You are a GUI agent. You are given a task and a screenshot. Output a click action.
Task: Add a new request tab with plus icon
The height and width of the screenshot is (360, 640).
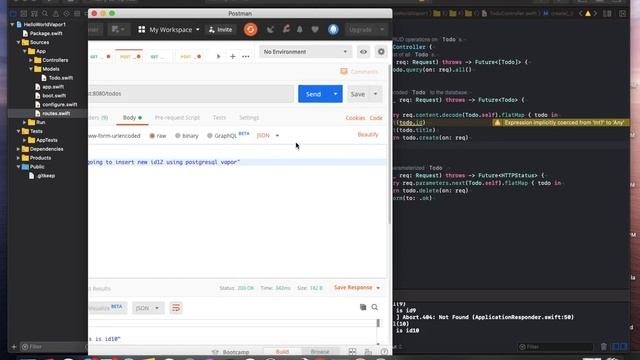(x=233, y=56)
